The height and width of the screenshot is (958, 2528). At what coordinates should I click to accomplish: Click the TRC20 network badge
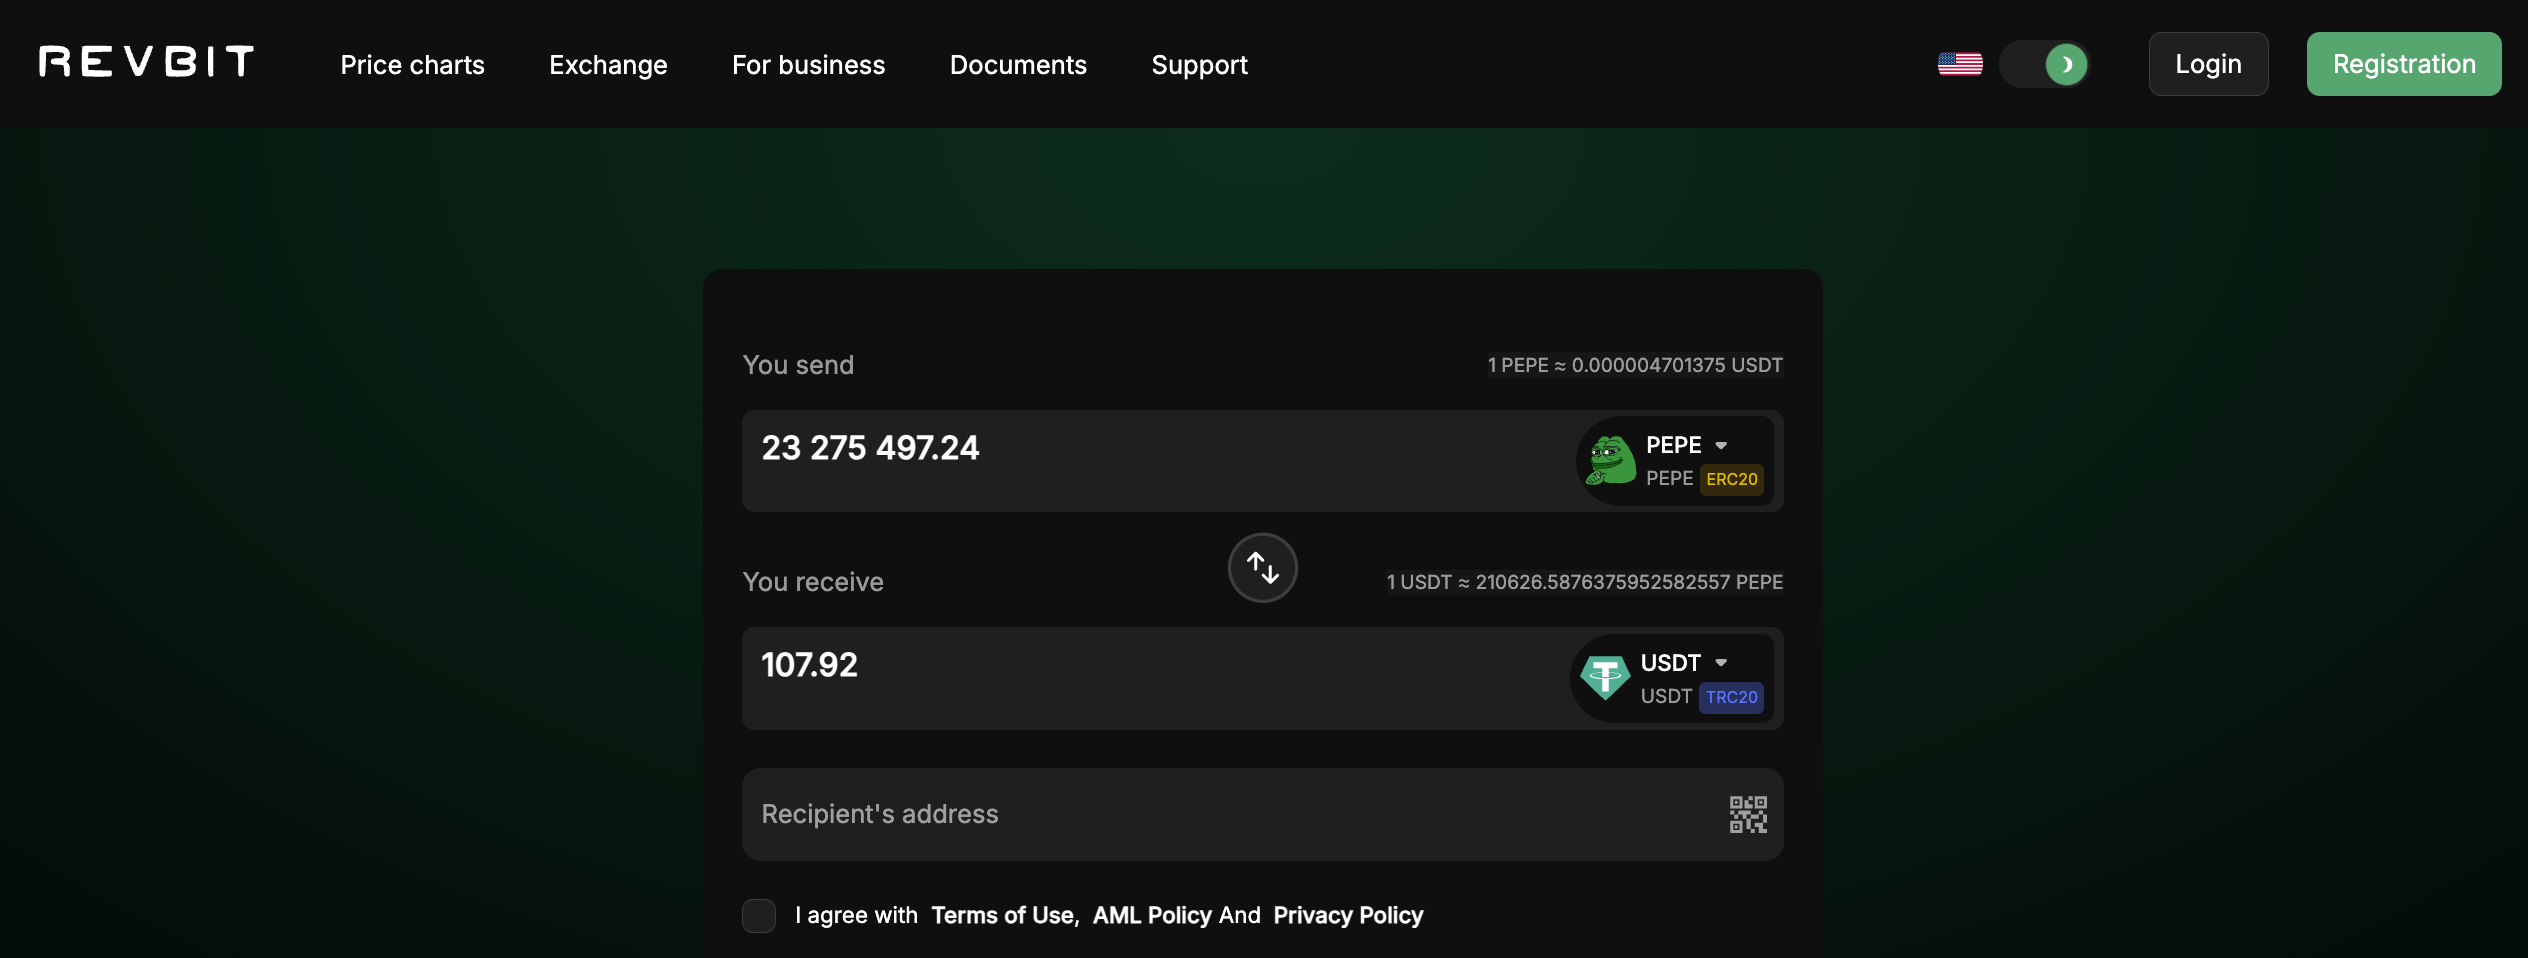click(1731, 697)
